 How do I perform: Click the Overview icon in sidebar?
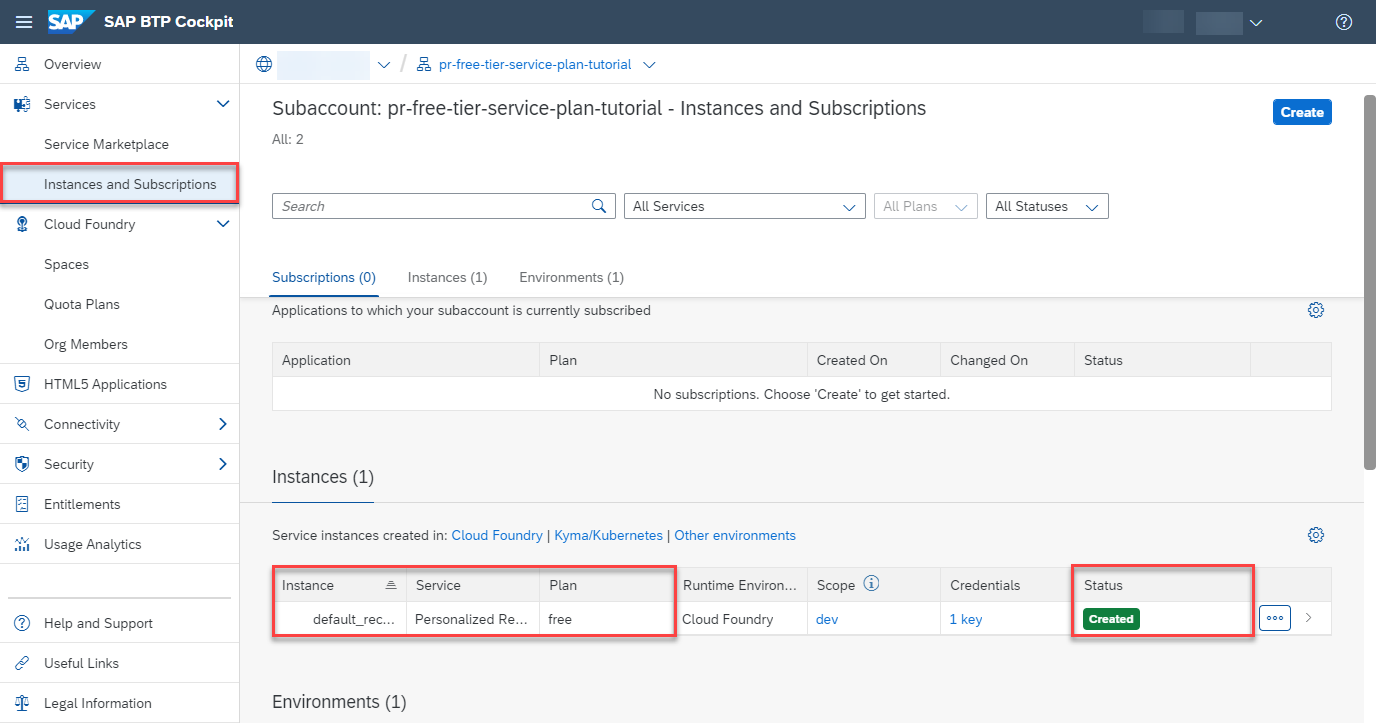pos(22,64)
